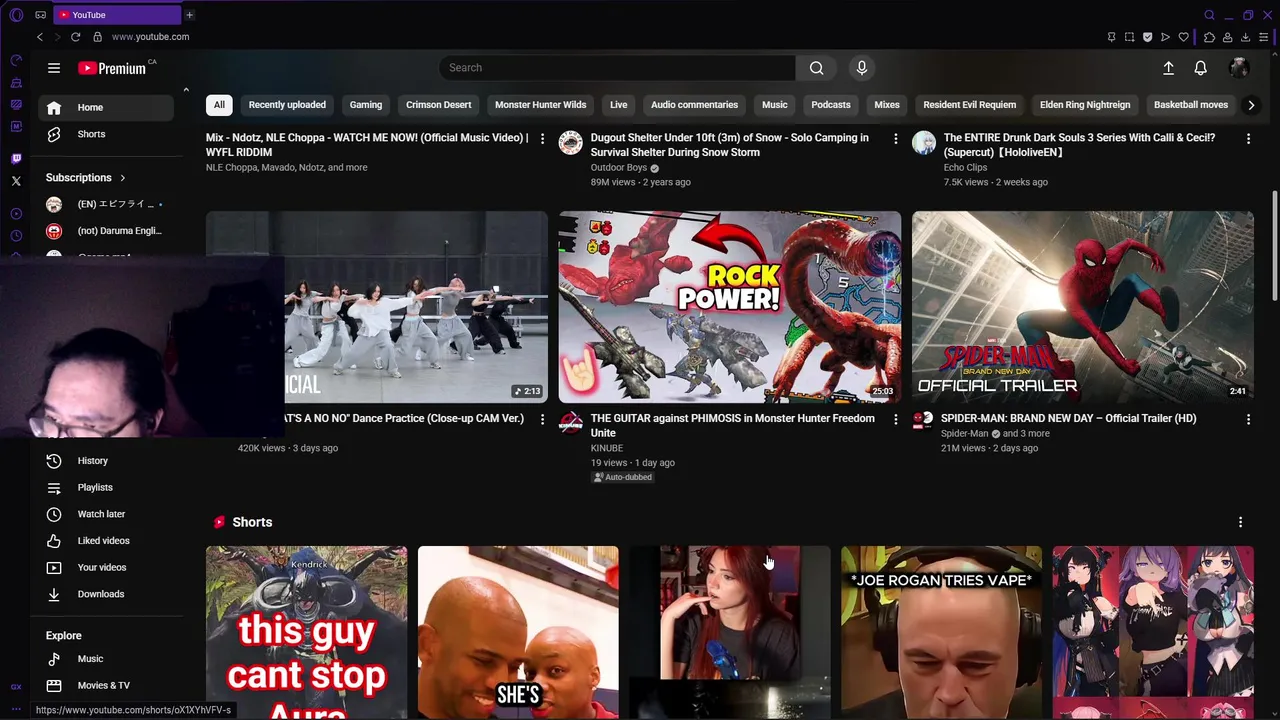Click the heart bookmark icon
Viewport: 1280px width, 720px height.
[1183, 37]
